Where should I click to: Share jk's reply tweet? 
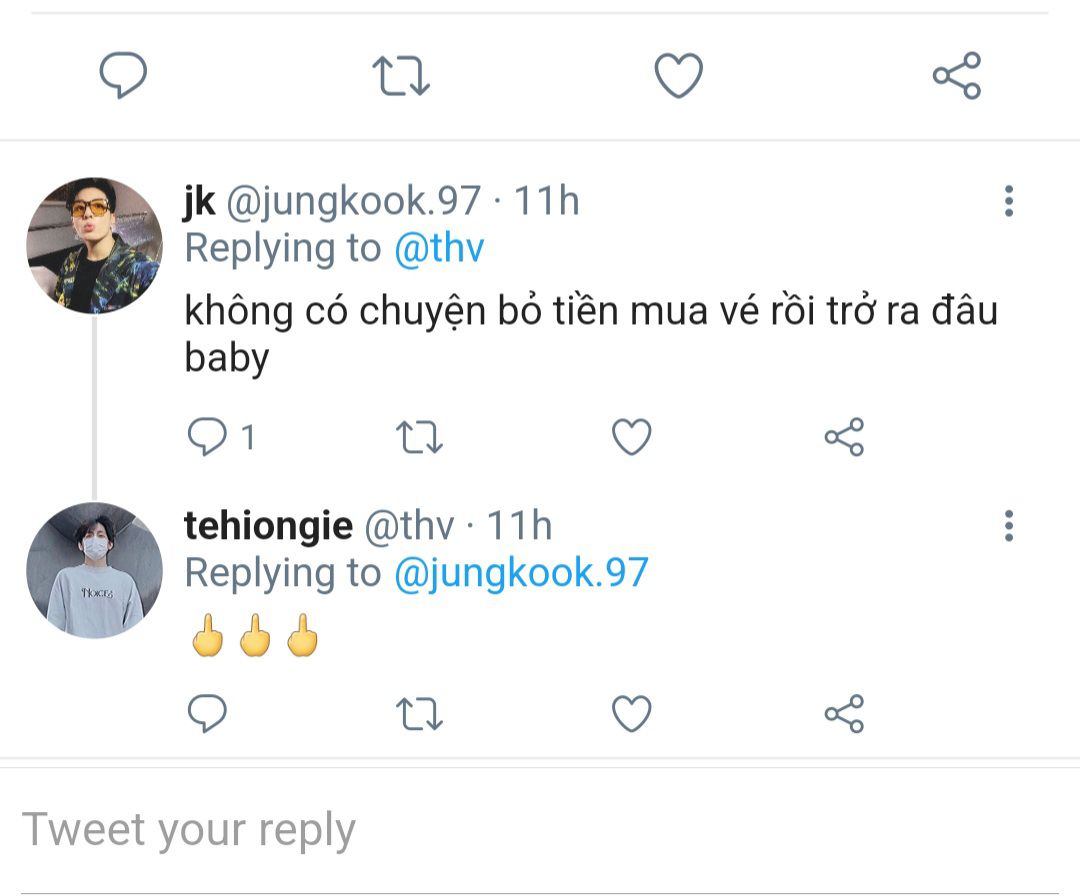[844, 437]
